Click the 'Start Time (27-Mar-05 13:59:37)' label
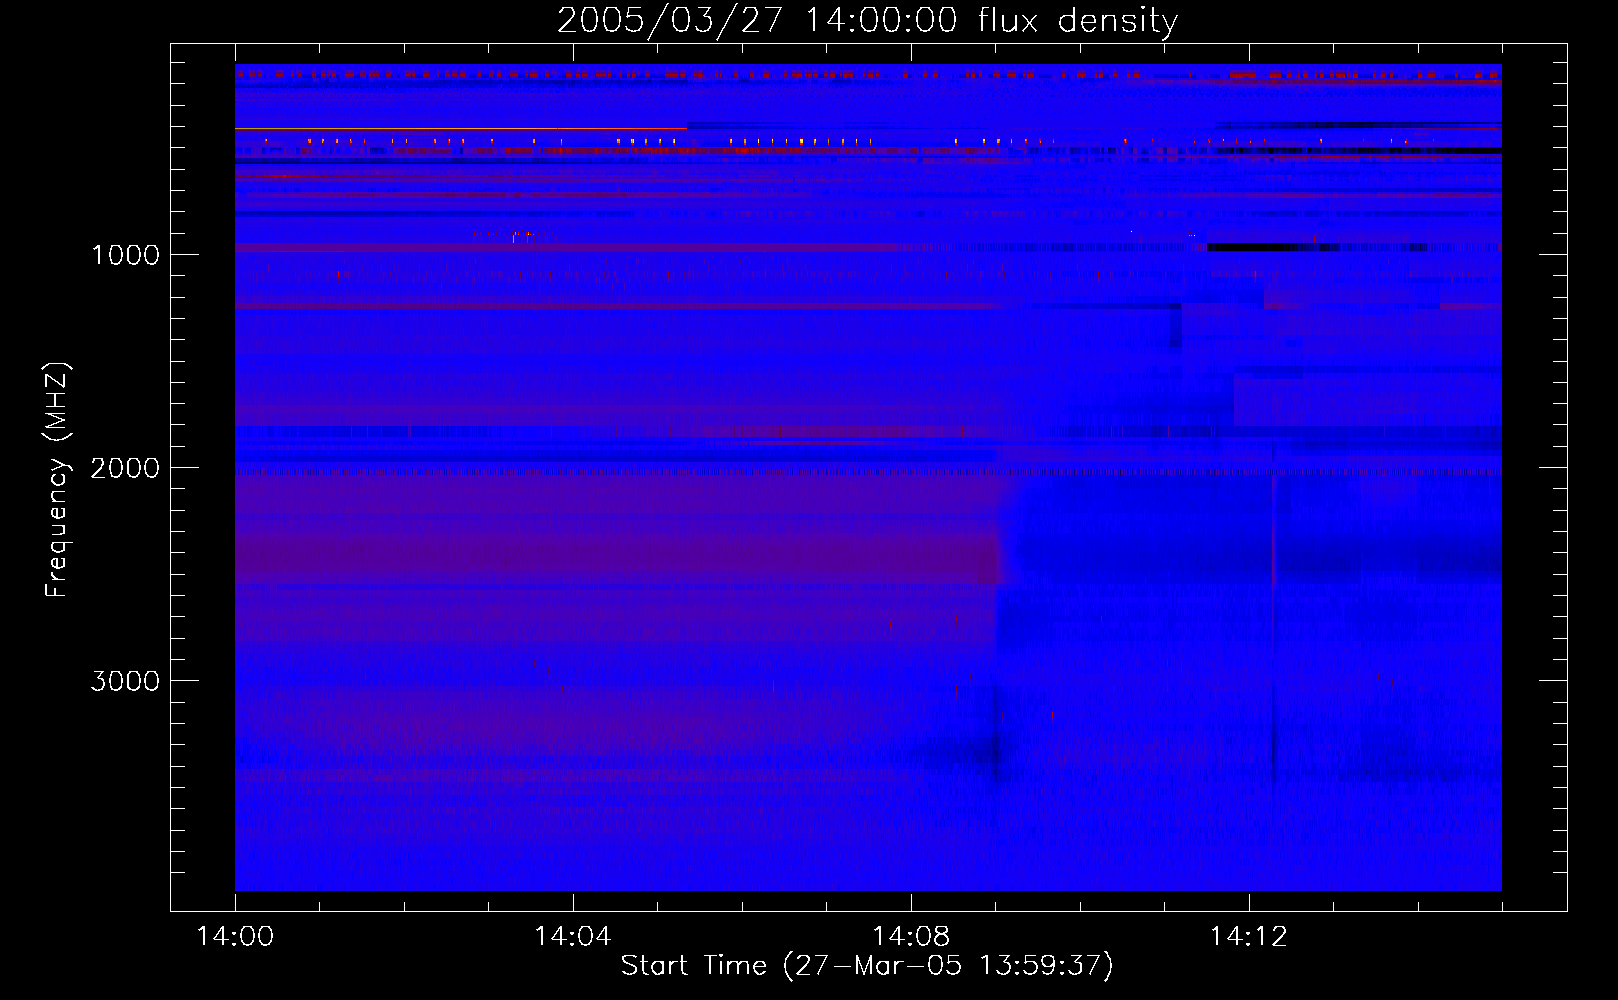Screen dimensions: 1618x1000 867,966
